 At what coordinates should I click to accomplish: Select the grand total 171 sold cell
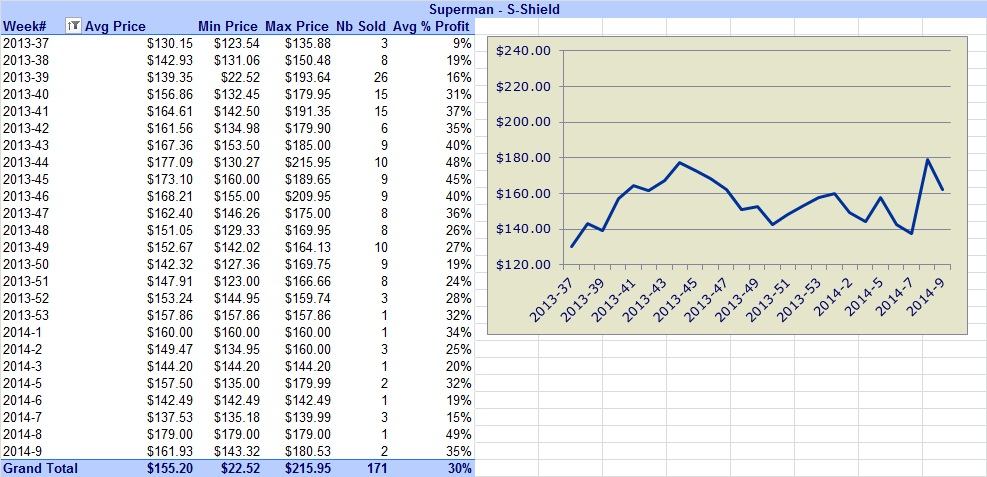click(376, 468)
